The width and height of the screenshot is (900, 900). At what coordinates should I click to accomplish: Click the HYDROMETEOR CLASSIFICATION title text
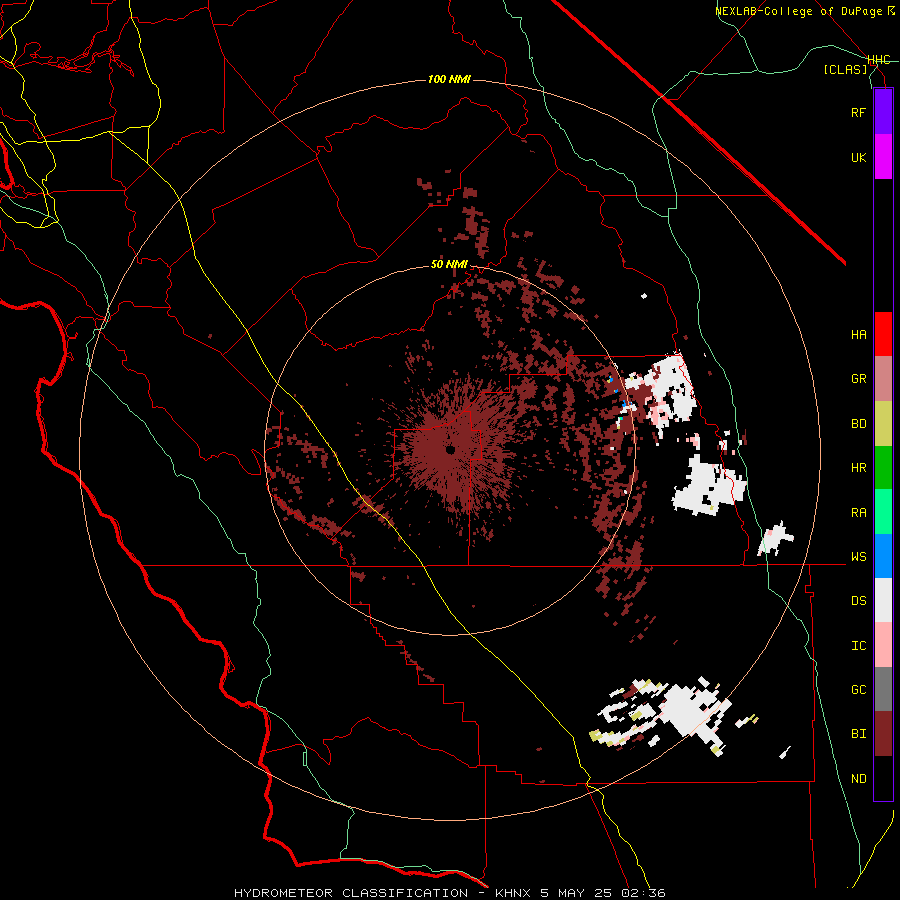tap(351, 893)
